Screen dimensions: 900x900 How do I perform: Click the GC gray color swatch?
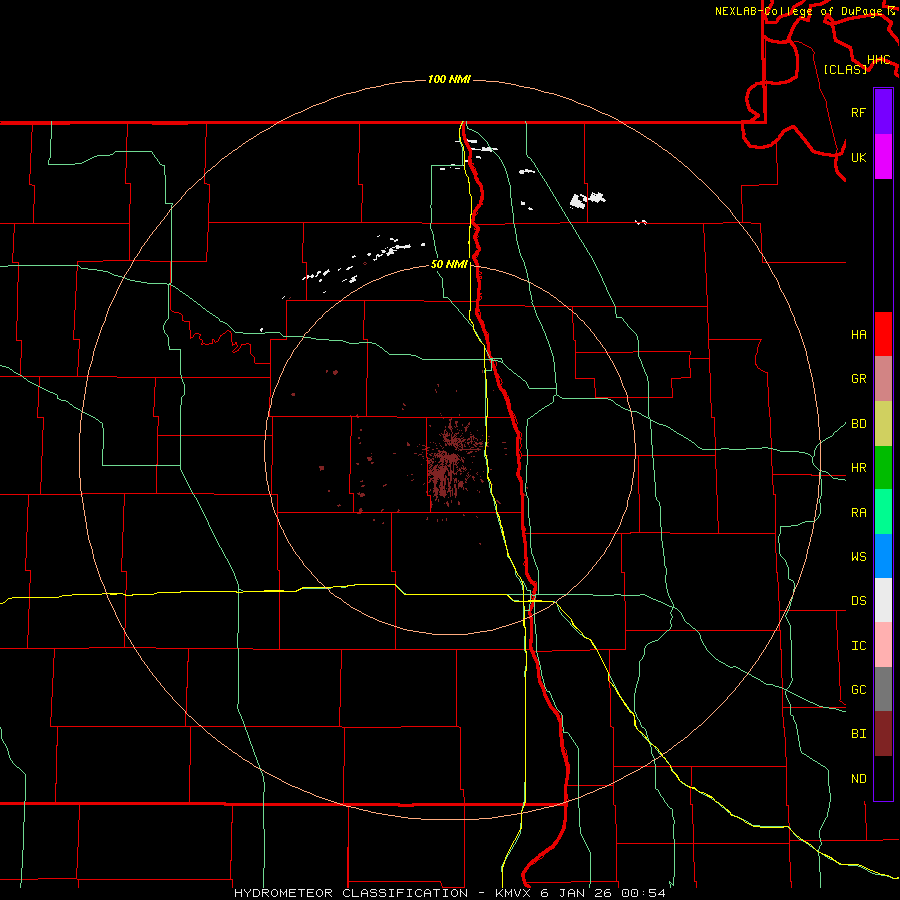pos(883,689)
